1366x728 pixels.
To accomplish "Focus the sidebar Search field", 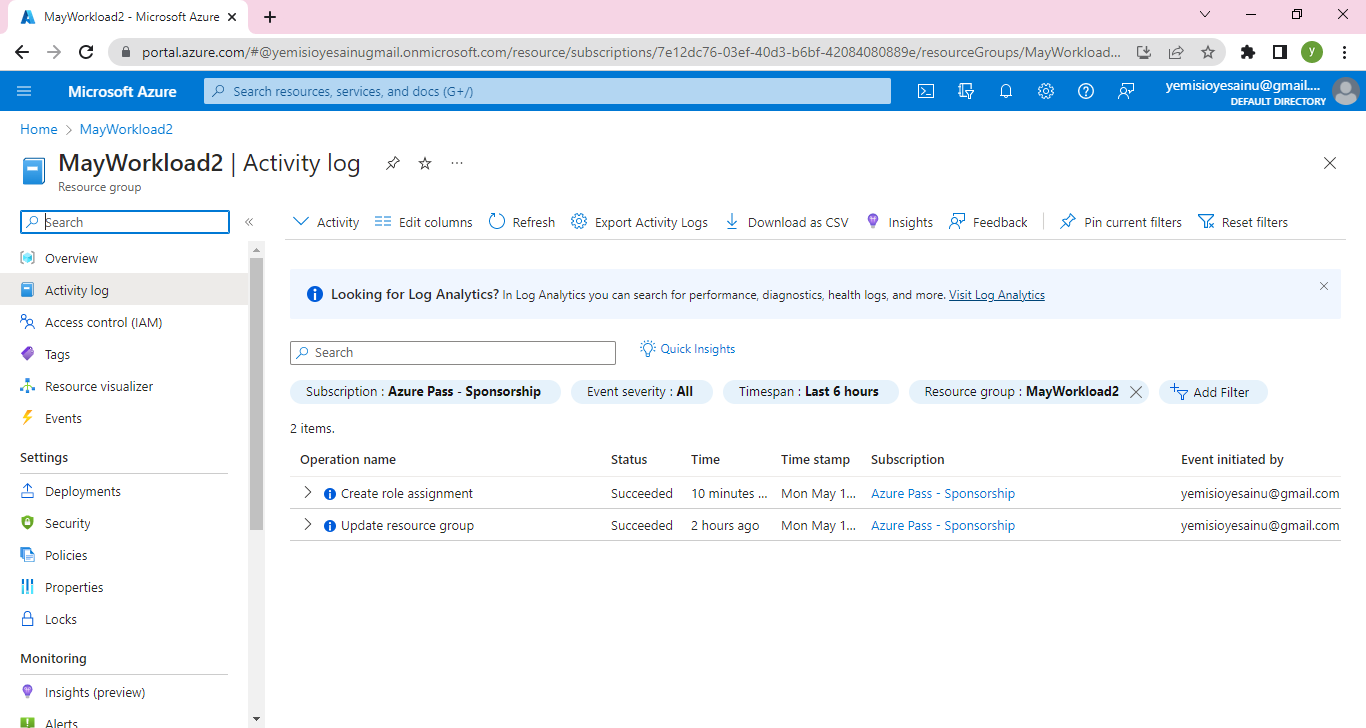I will pos(125,222).
